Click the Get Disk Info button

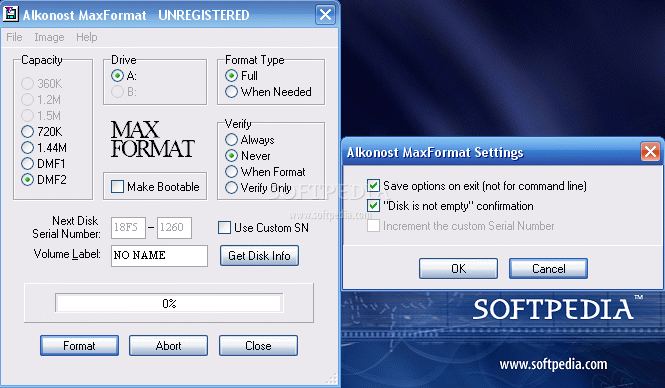point(259,256)
